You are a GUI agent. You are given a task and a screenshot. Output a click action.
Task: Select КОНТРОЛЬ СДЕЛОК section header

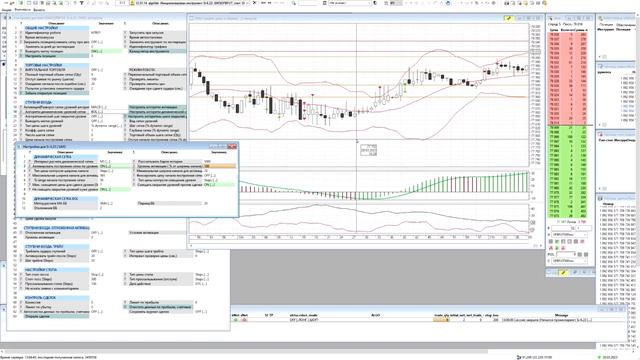(56, 298)
